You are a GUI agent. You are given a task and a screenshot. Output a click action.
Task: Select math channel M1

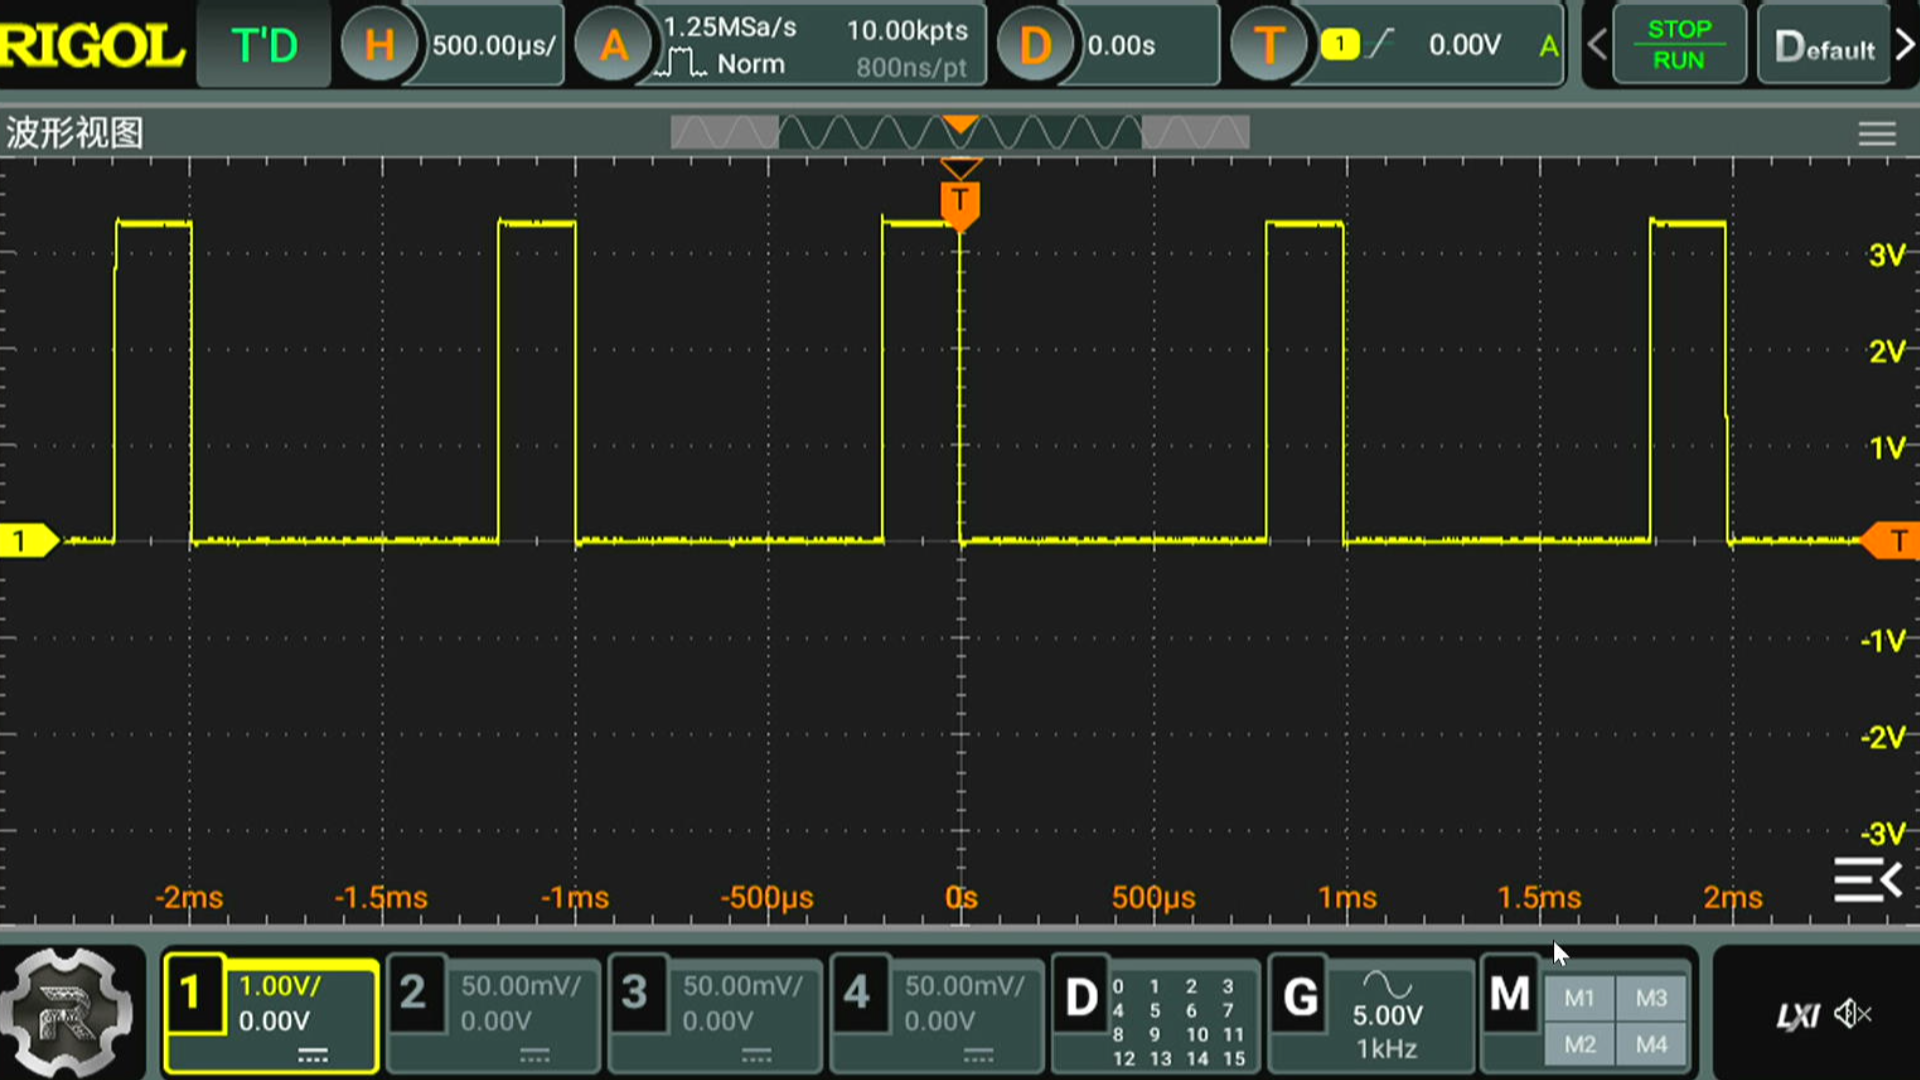pyautogui.click(x=1579, y=998)
